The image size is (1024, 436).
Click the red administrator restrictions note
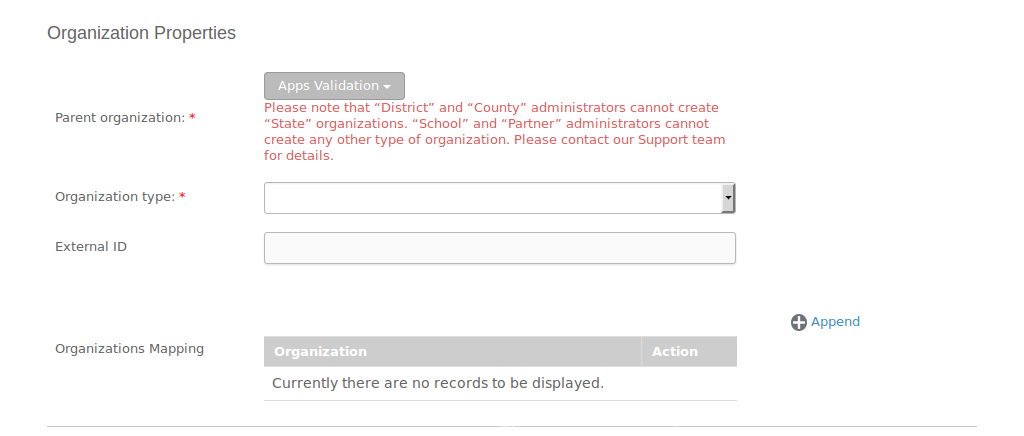click(x=494, y=132)
